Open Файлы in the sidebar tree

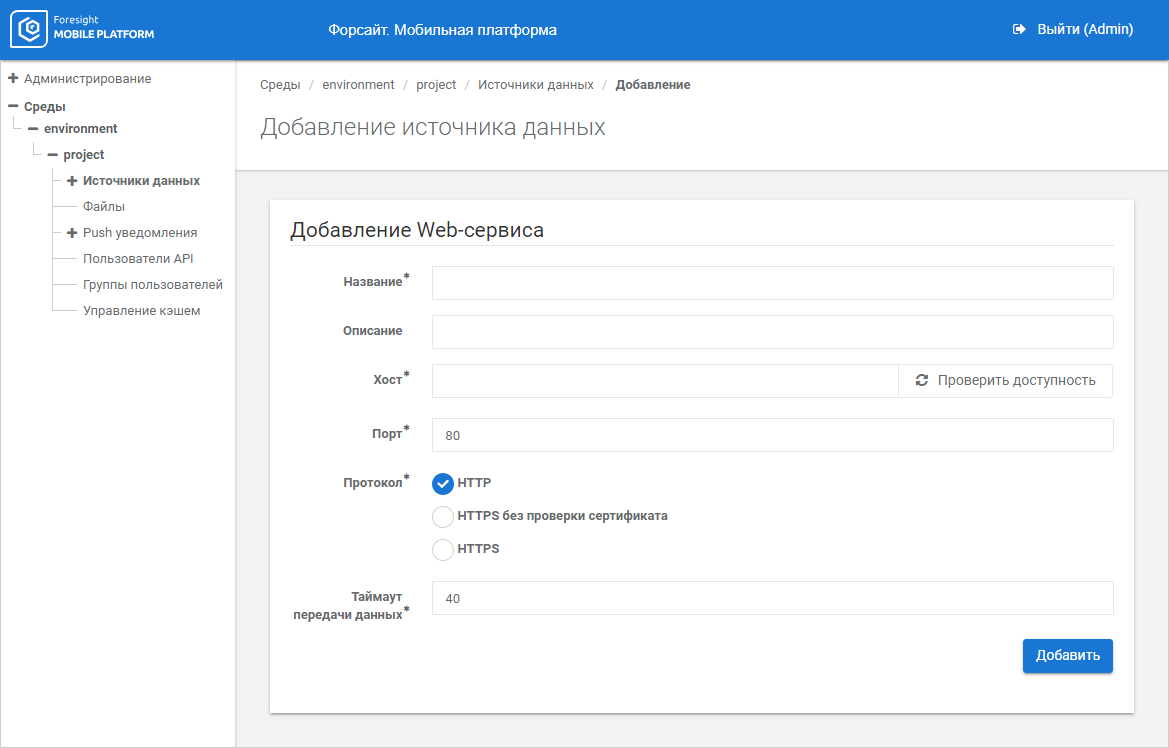coord(104,207)
